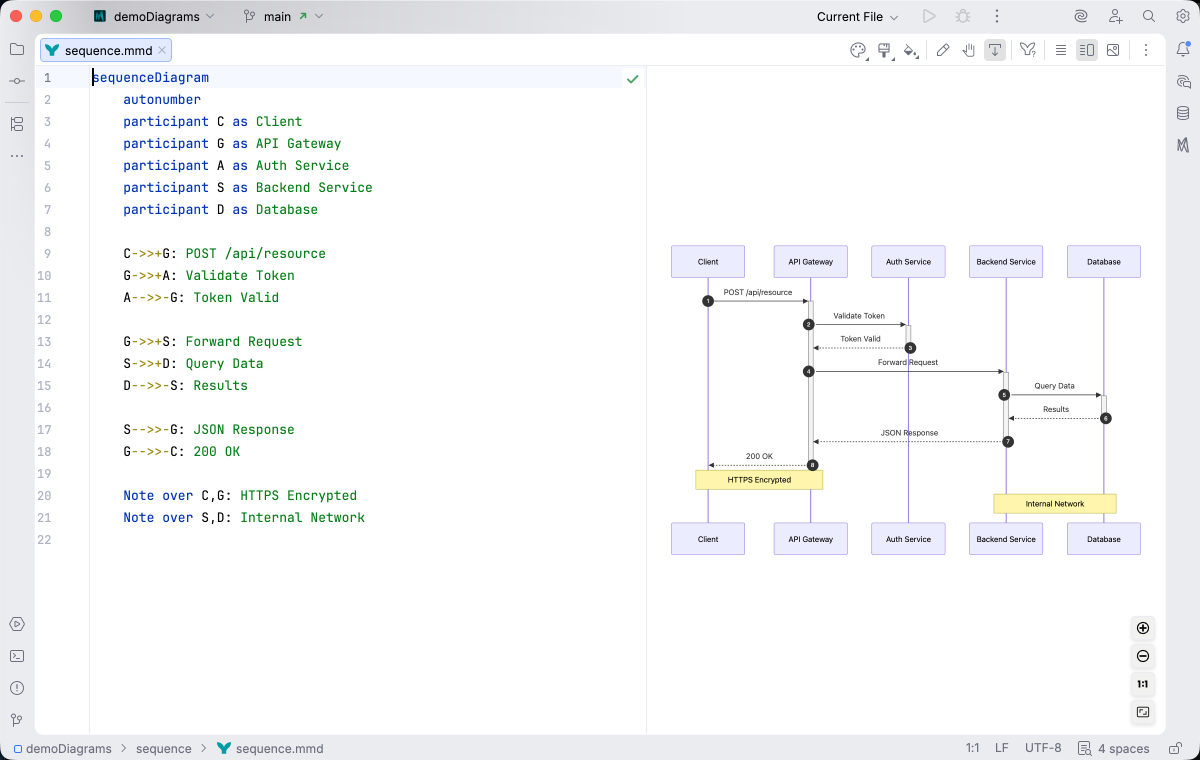Click the Internal Network note in diagram
This screenshot has width=1200, height=760.
click(1055, 504)
